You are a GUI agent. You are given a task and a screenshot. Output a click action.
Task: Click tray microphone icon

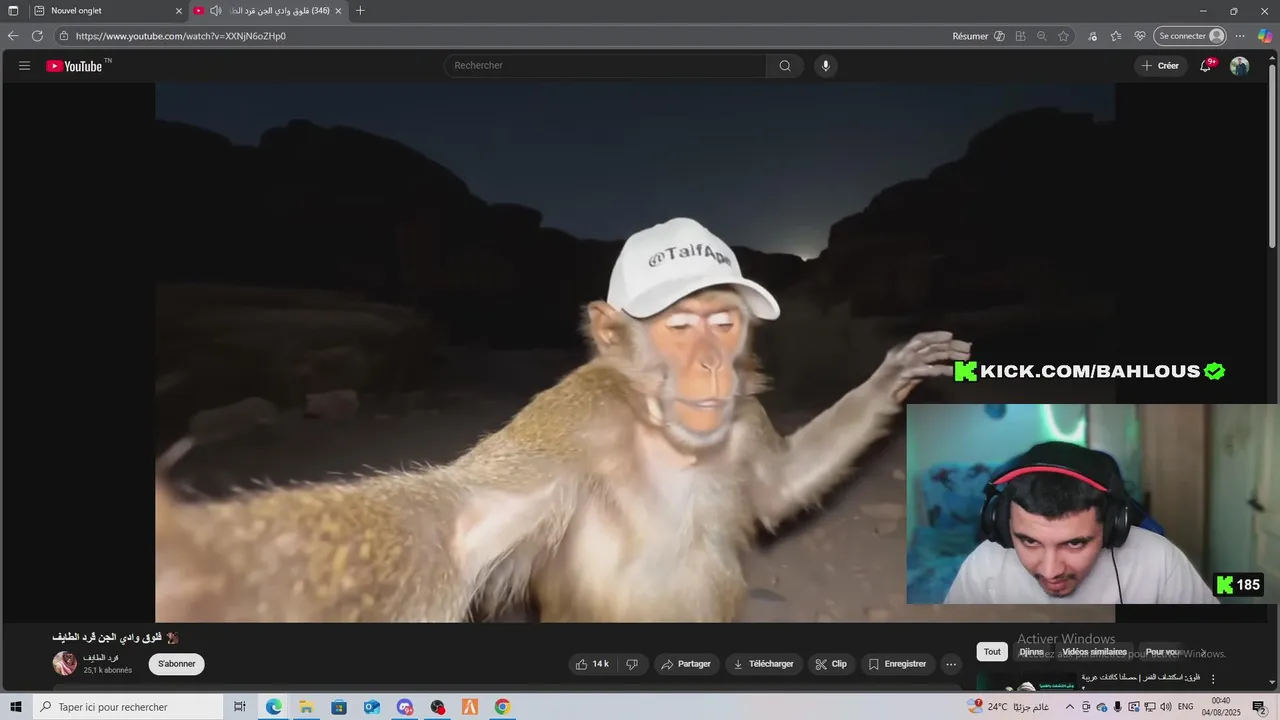[x=1118, y=707]
